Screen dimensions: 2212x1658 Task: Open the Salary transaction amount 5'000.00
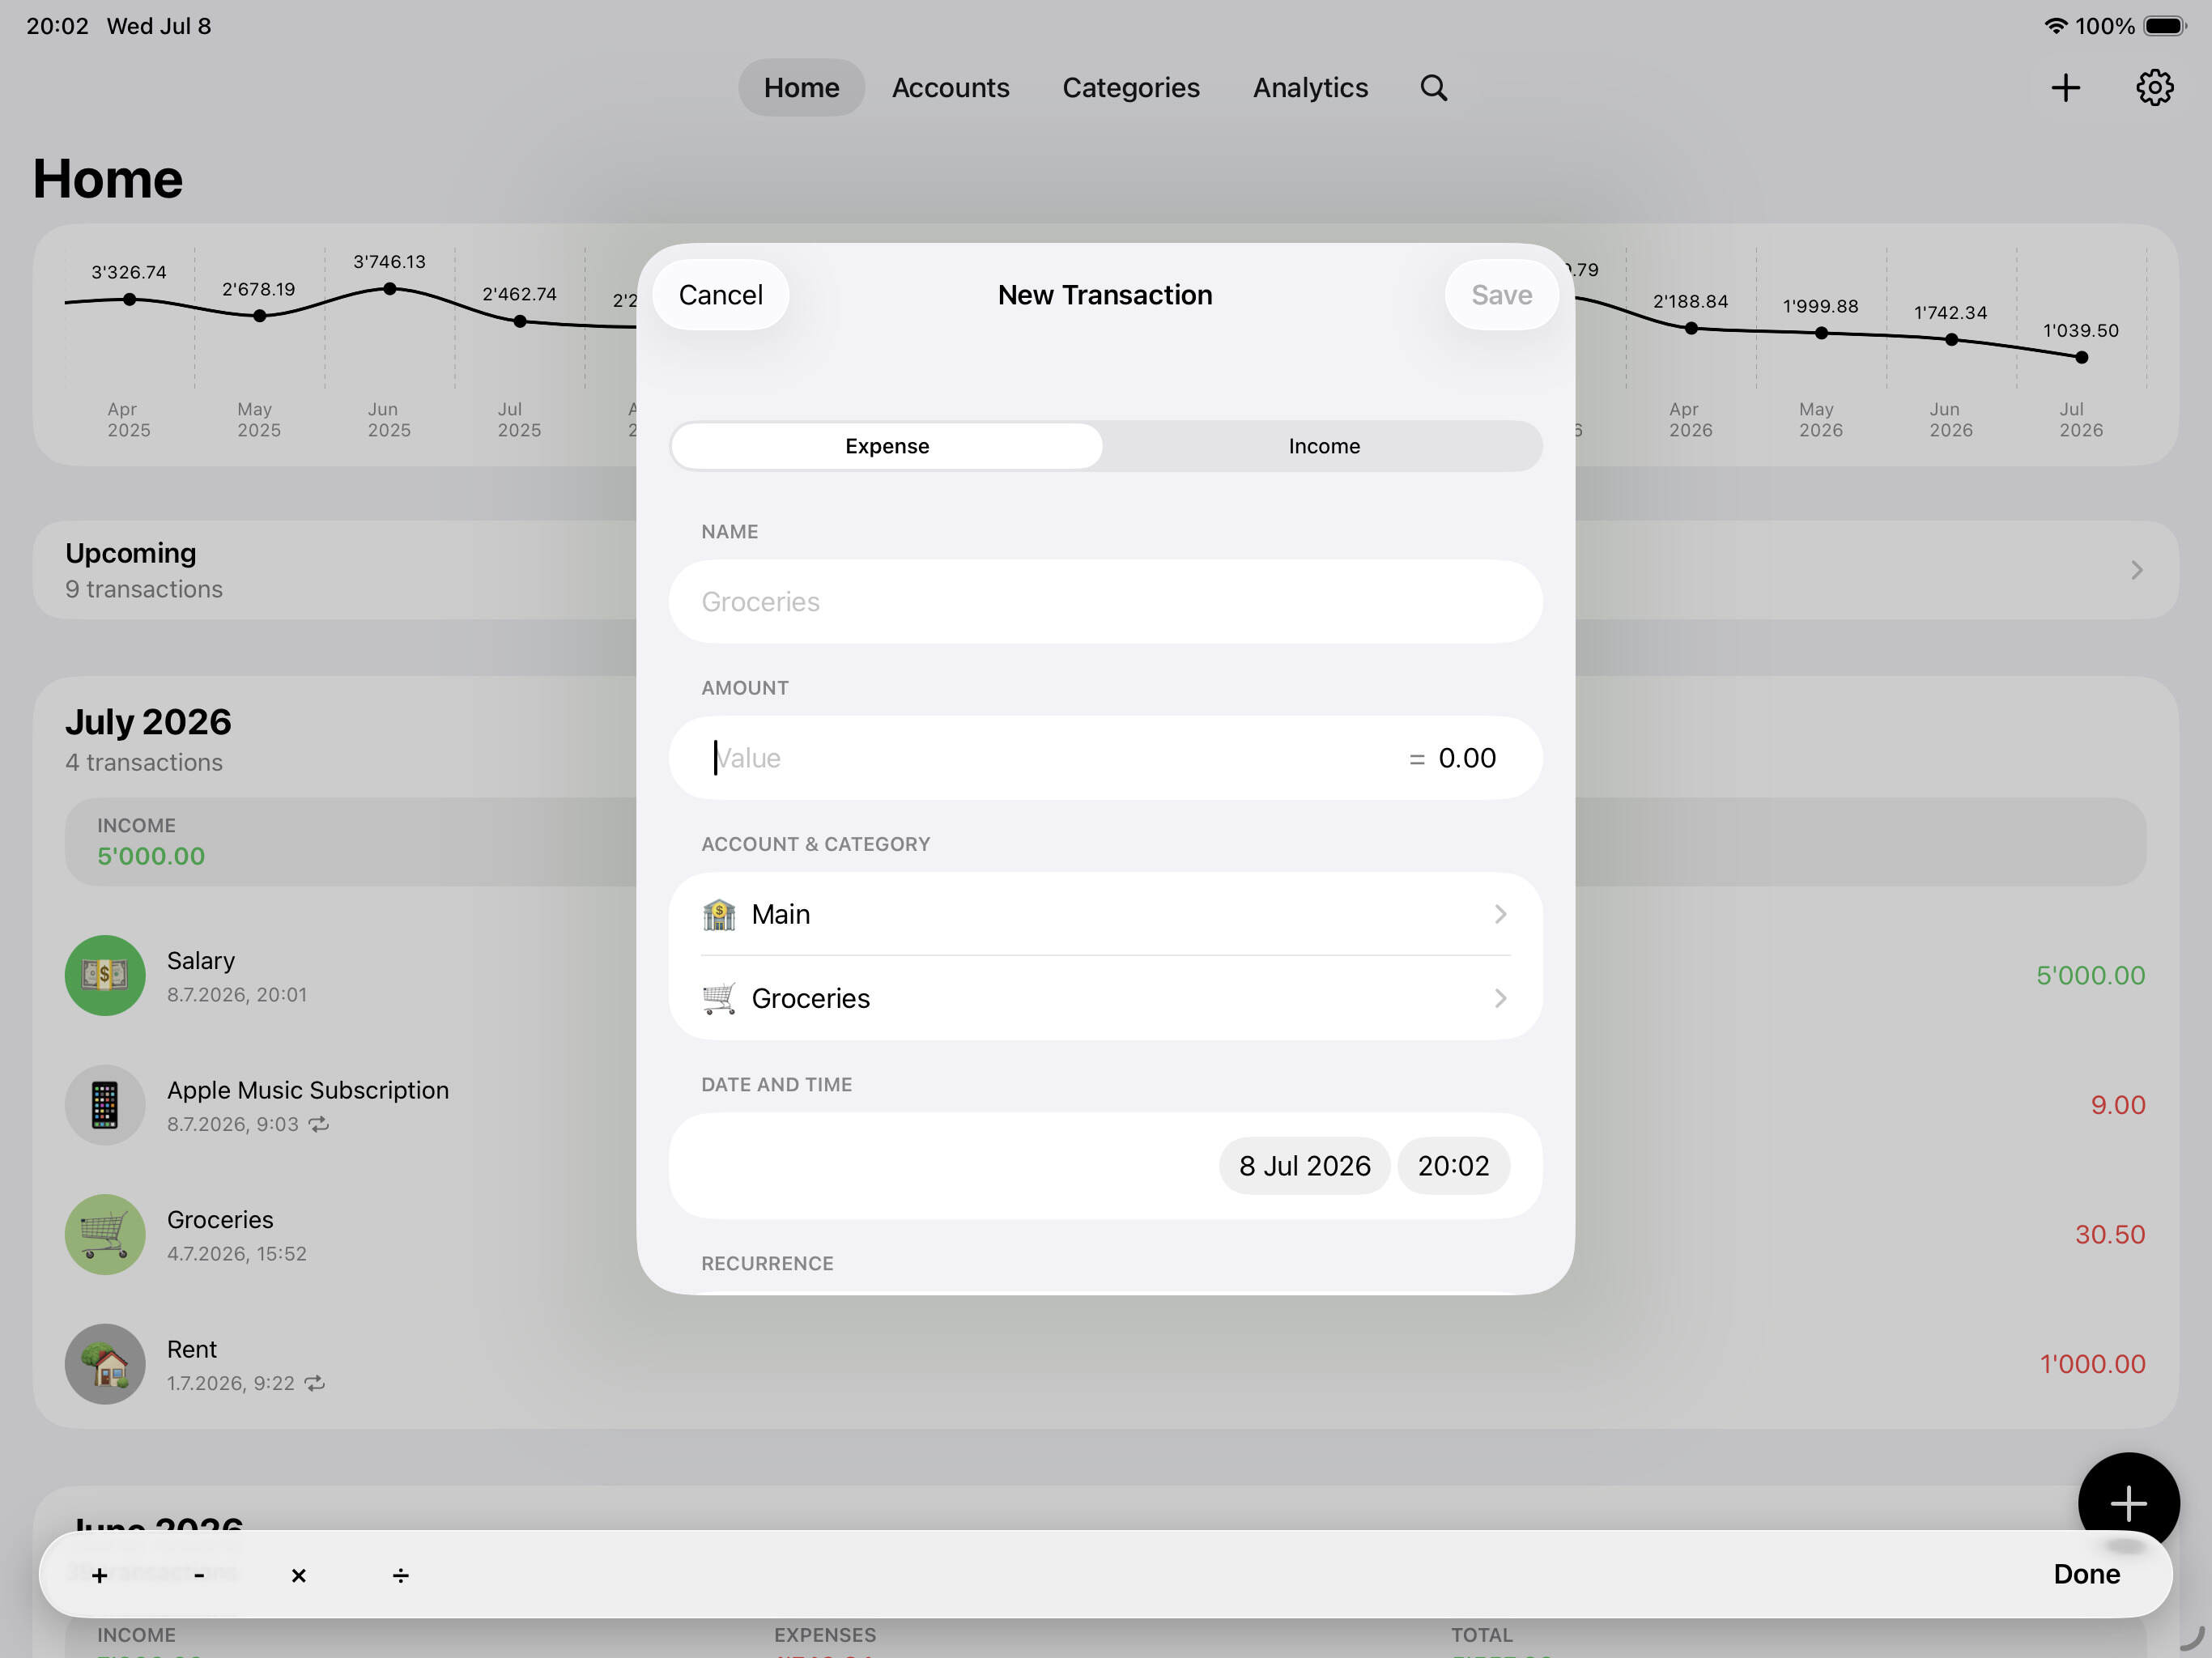pos(2090,975)
